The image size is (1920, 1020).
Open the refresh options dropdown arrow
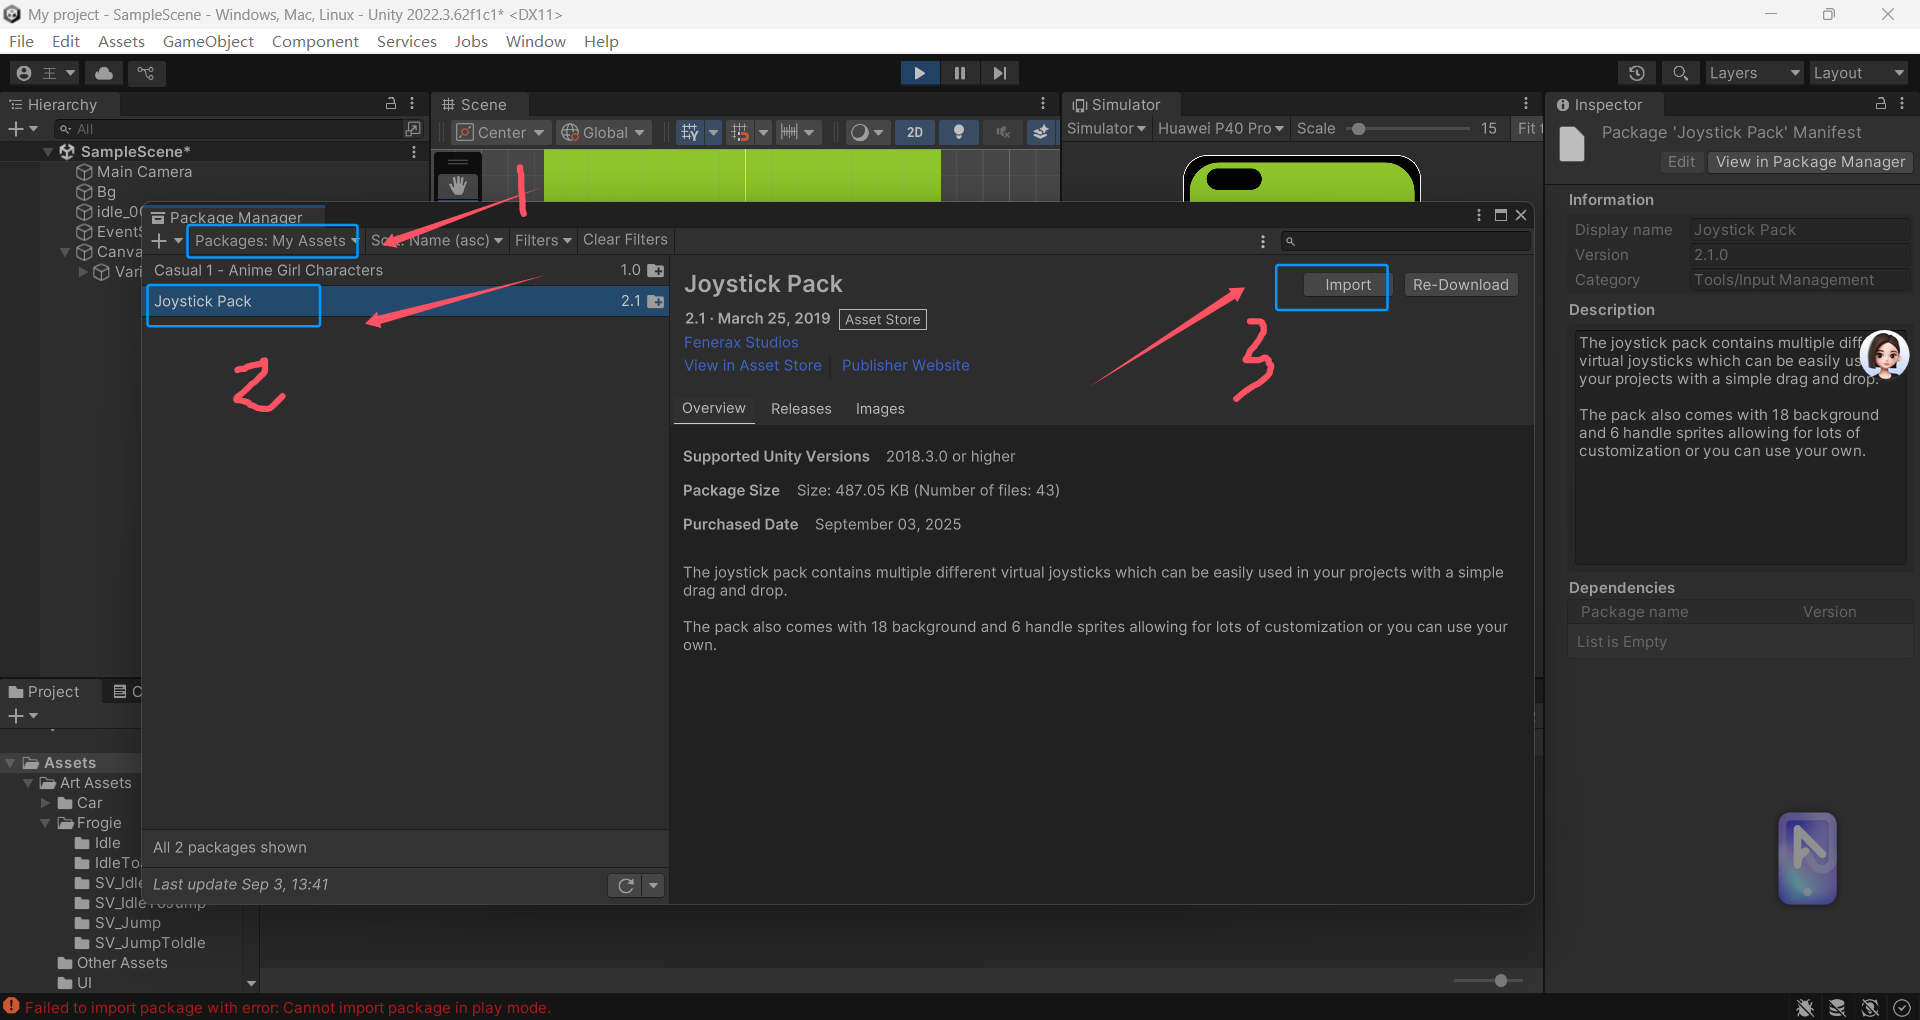click(653, 885)
